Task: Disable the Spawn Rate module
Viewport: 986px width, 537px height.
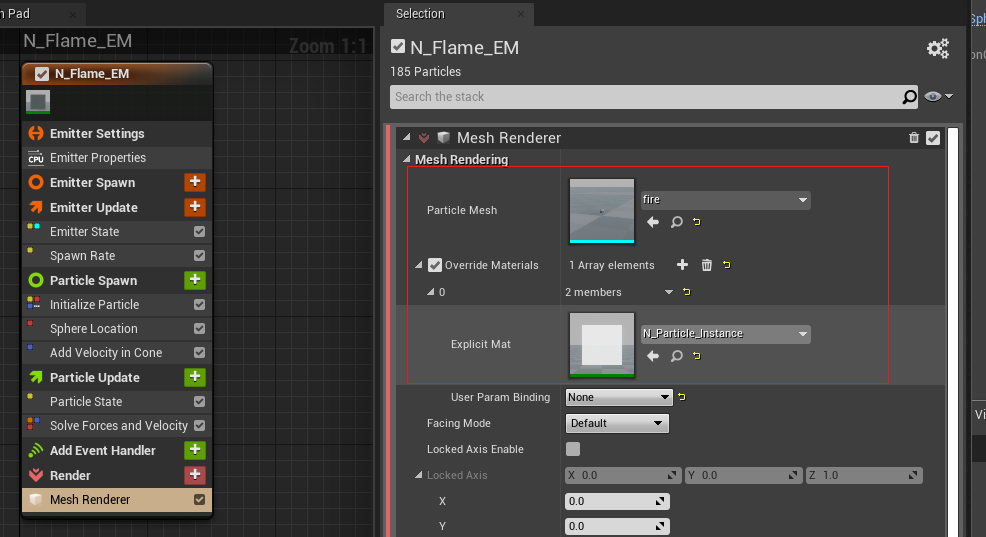Action: click(x=199, y=255)
